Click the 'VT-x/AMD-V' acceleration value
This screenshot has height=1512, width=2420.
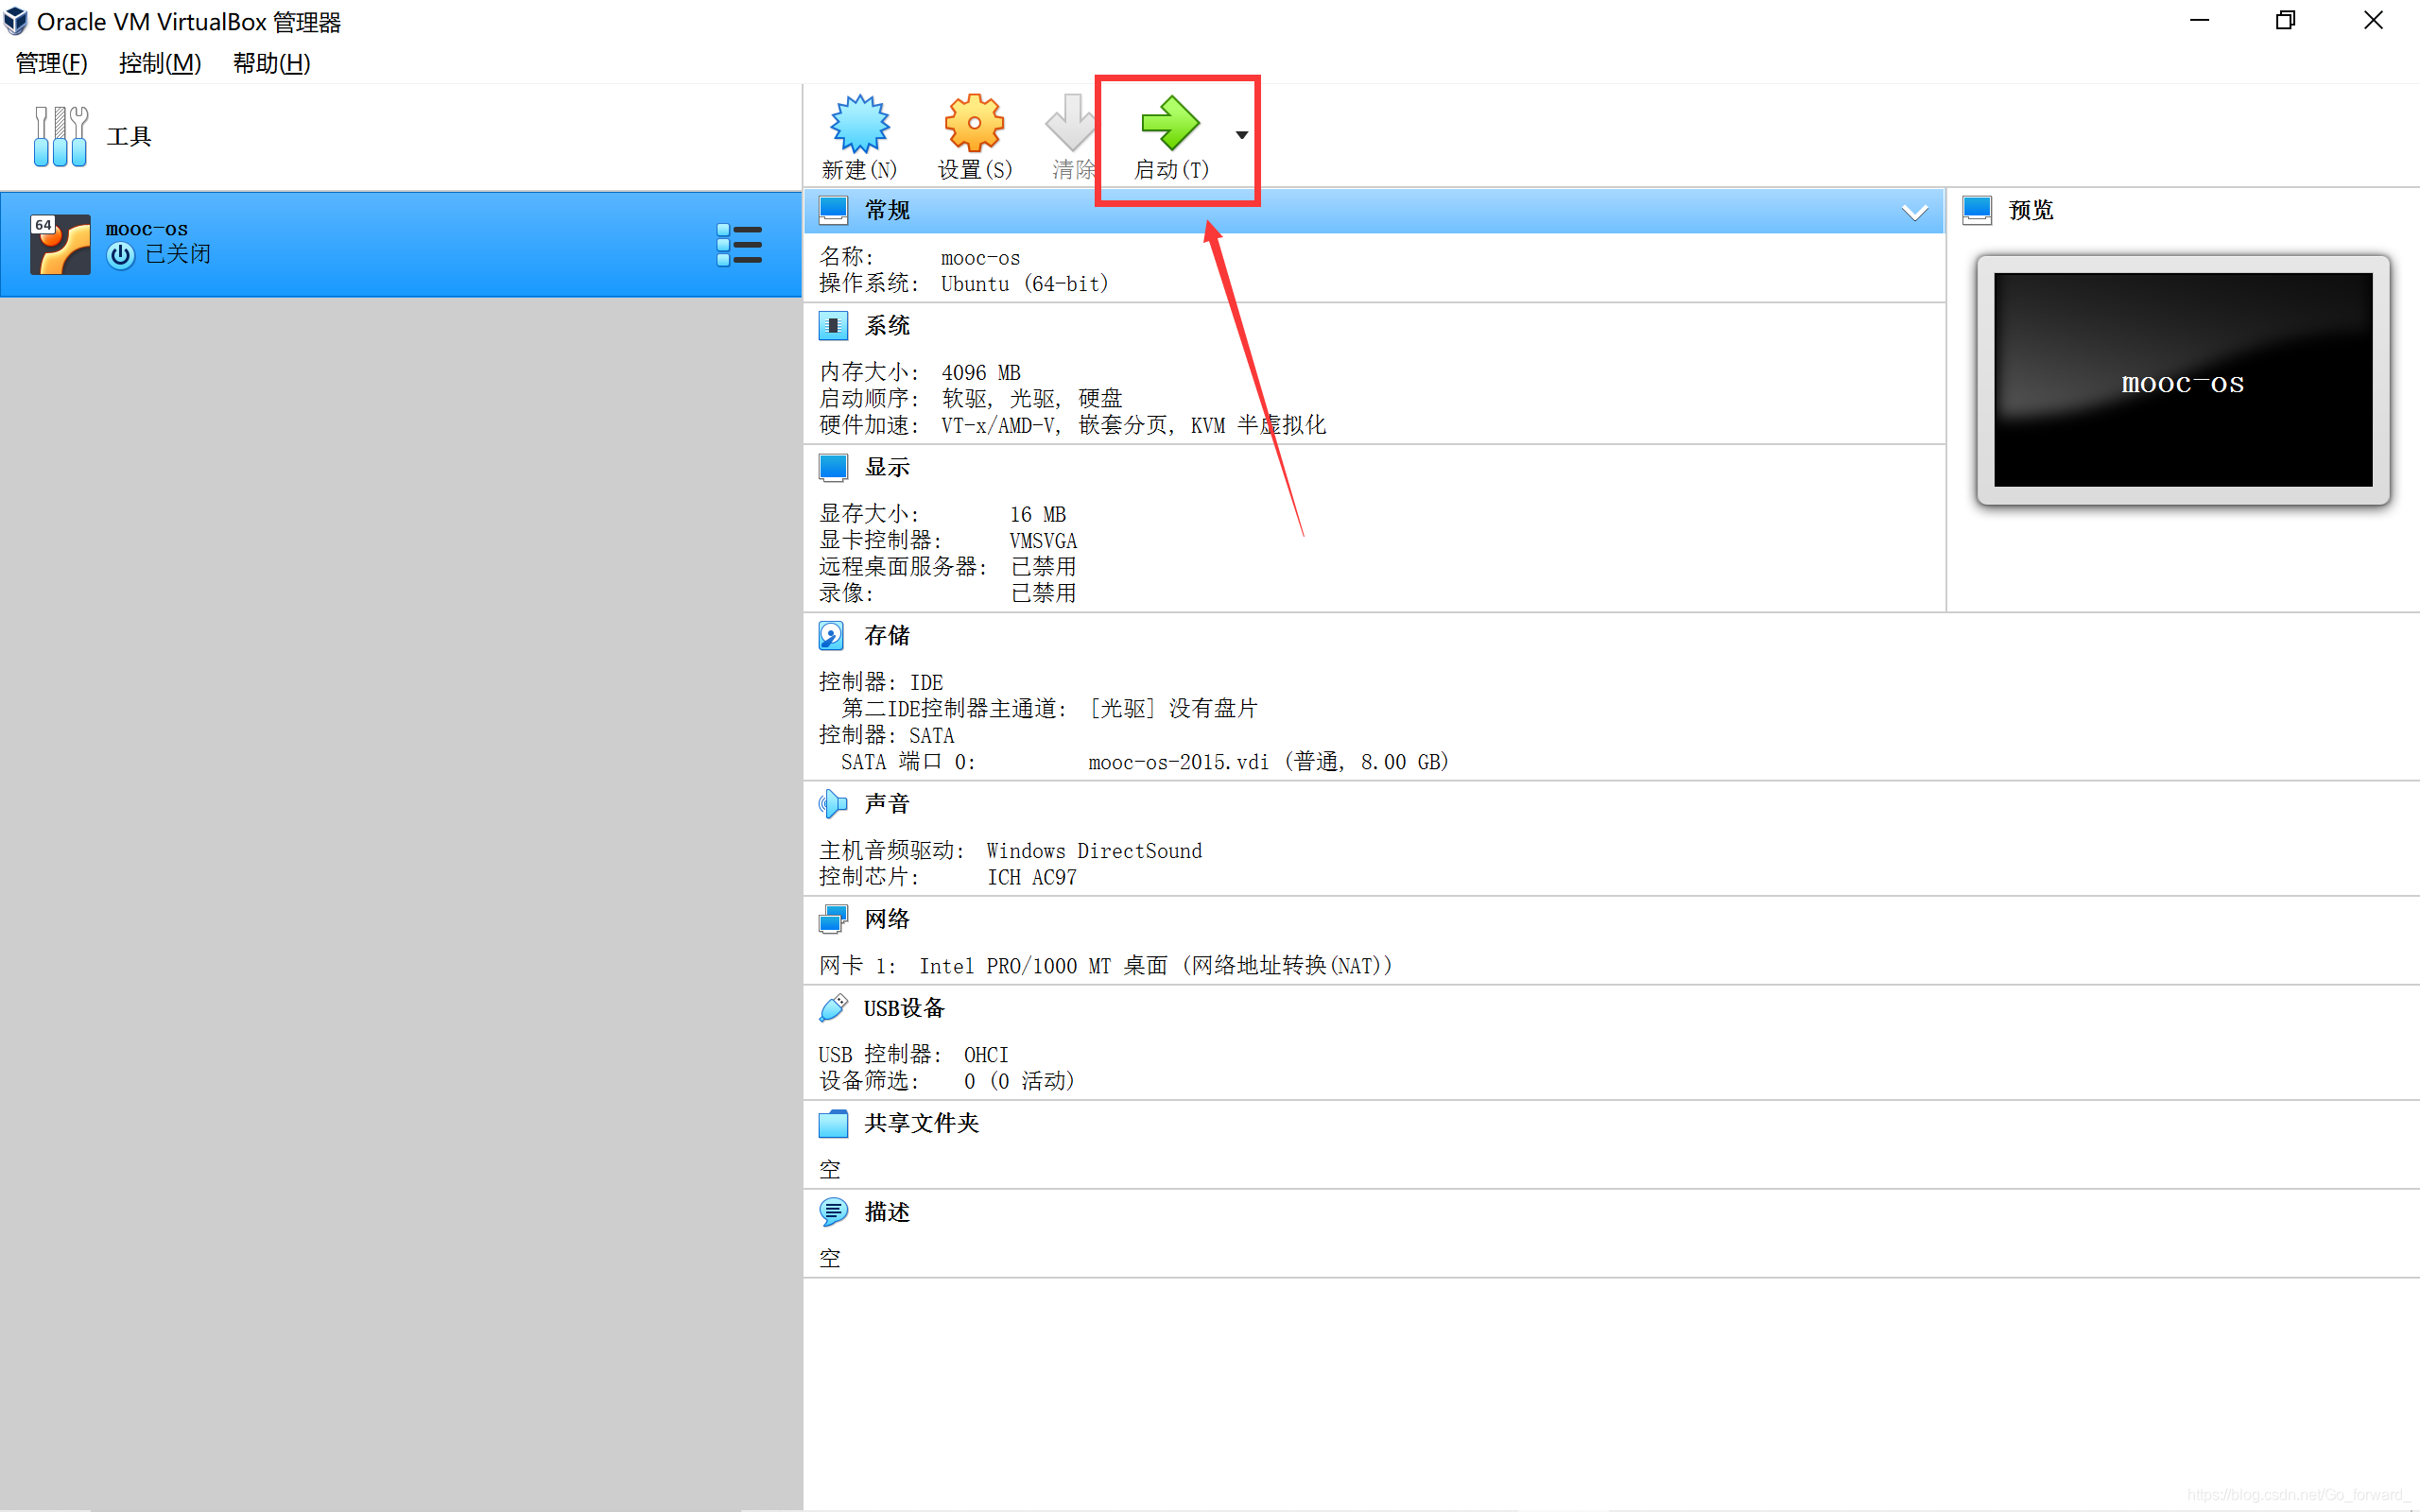tap(999, 426)
